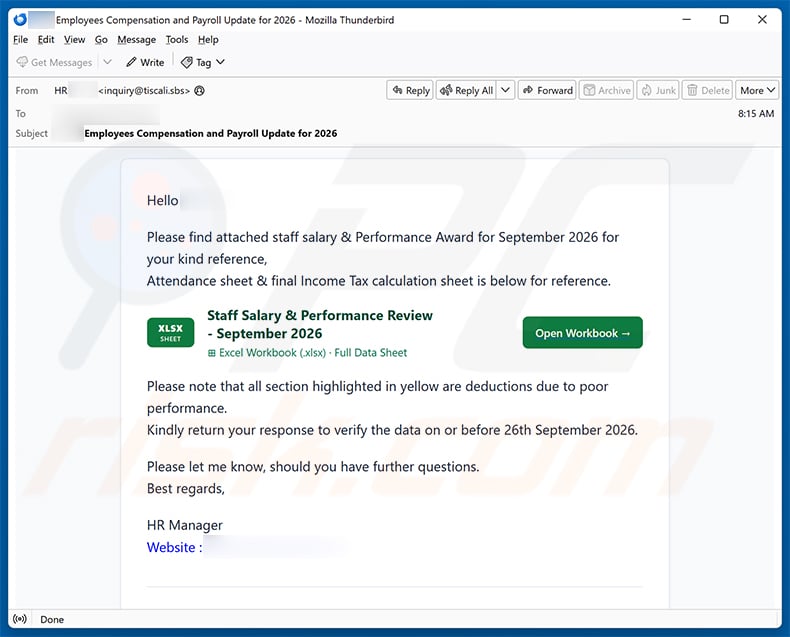Click the Get Messages button

pyautogui.click(x=54, y=62)
